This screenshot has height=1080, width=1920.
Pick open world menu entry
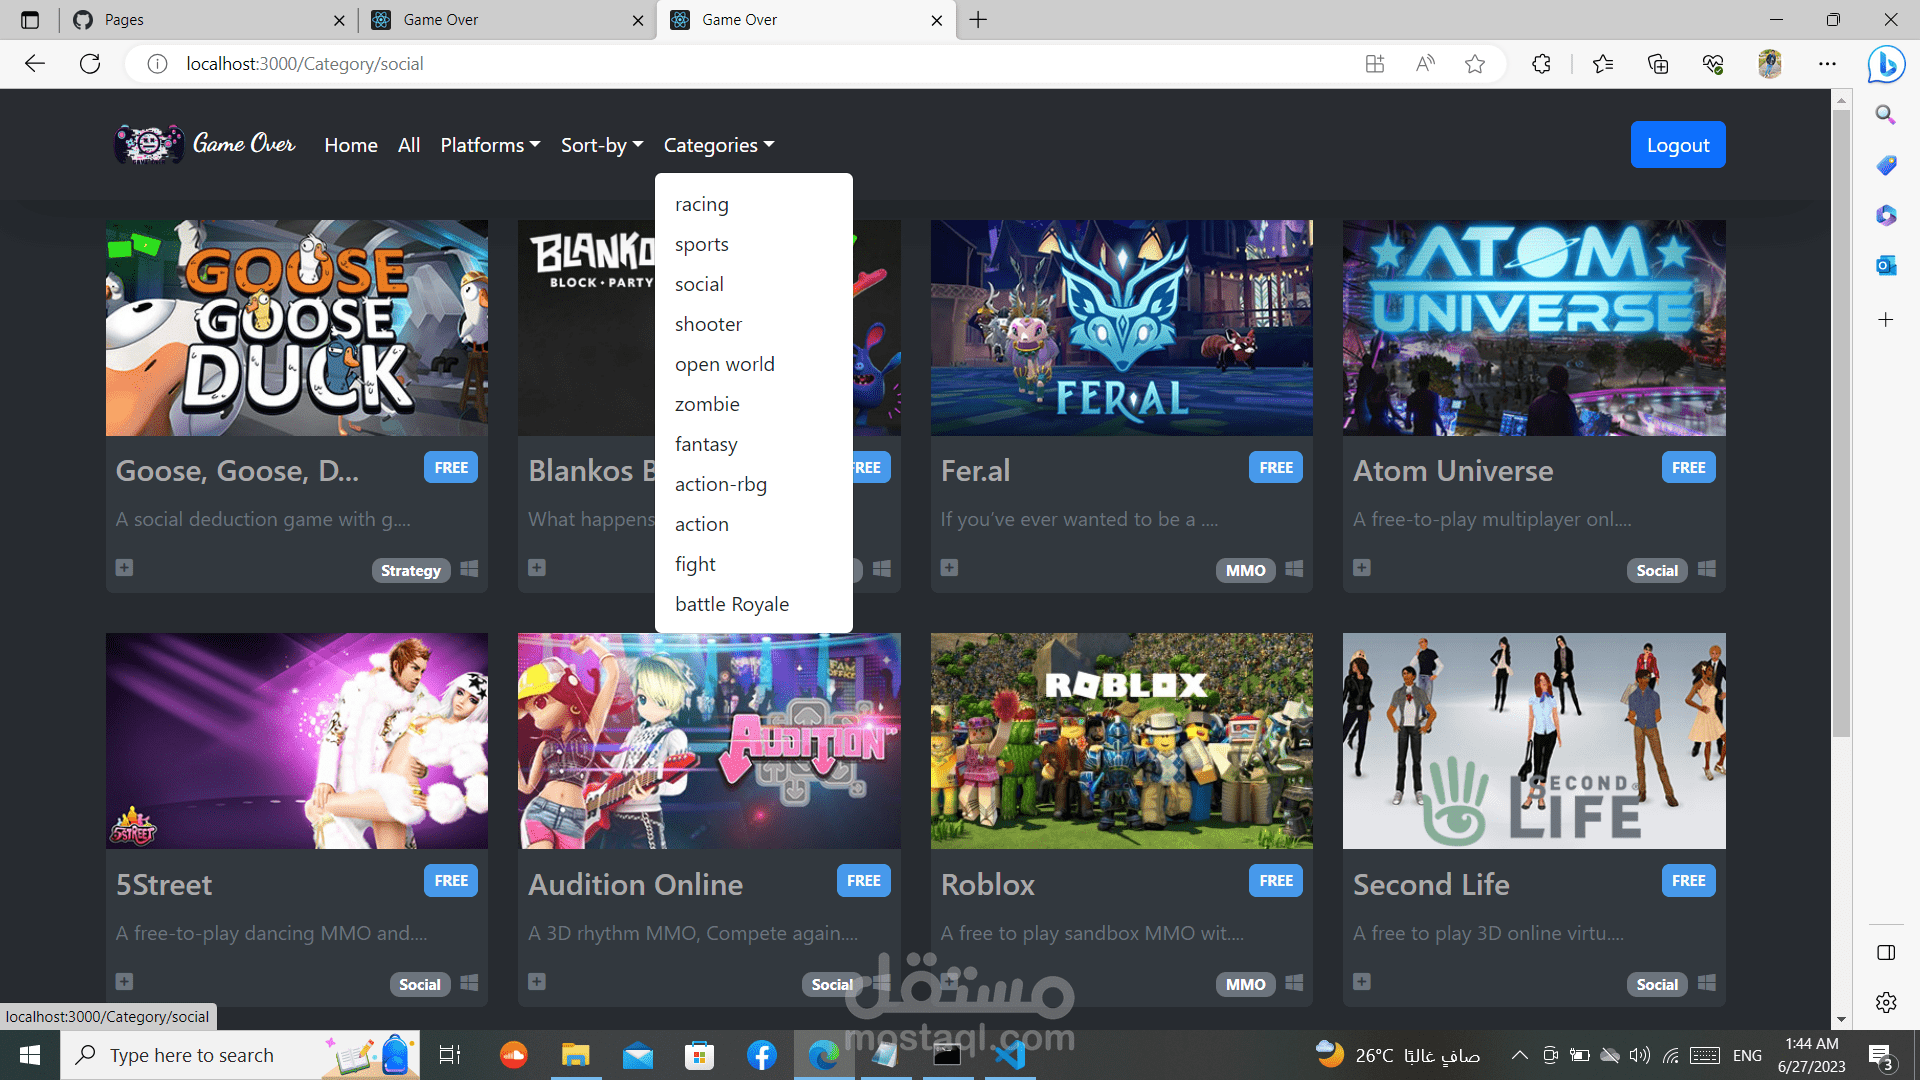(724, 364)
